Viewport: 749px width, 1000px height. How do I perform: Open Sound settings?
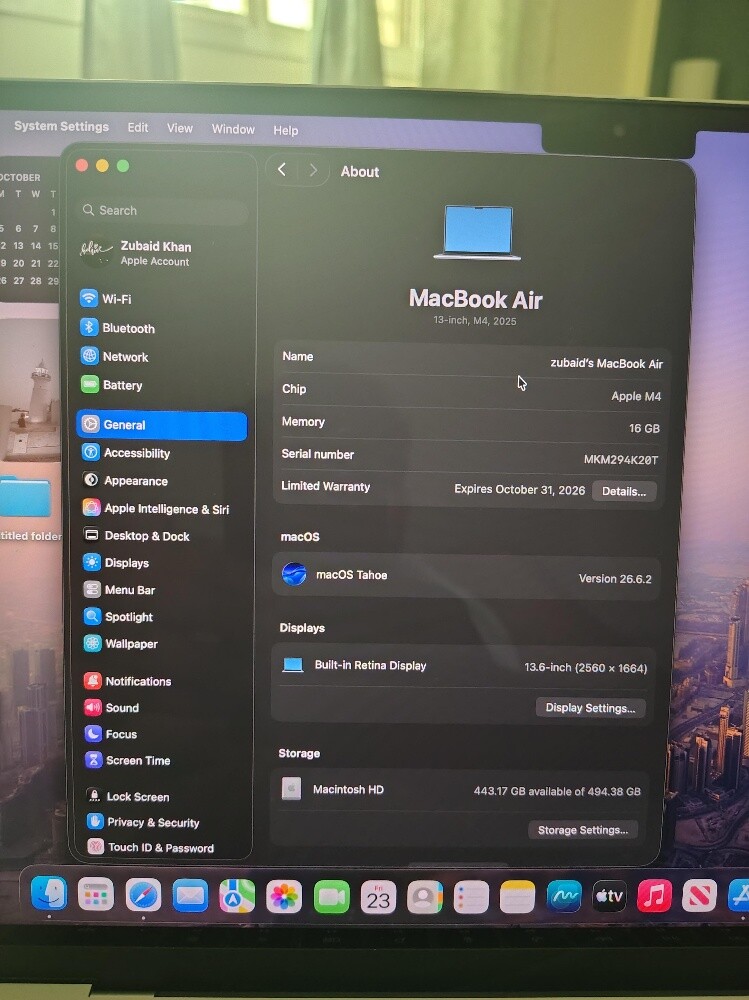pos(112,707)
